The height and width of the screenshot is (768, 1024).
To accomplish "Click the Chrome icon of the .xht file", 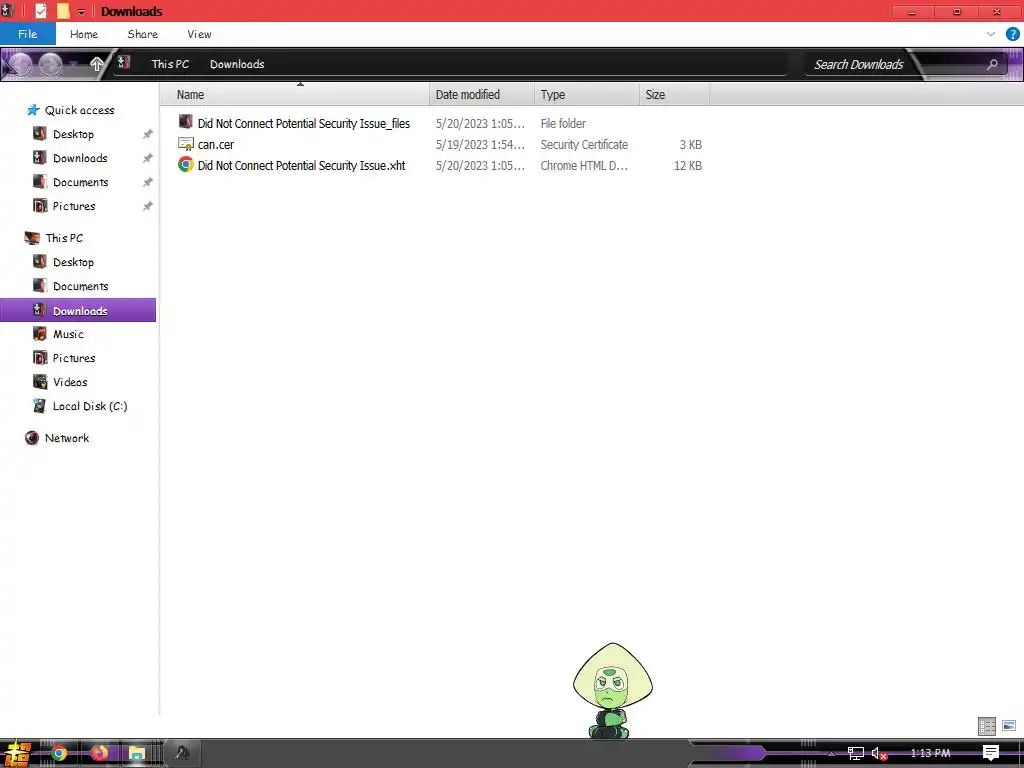I will (x=185, y=165).
